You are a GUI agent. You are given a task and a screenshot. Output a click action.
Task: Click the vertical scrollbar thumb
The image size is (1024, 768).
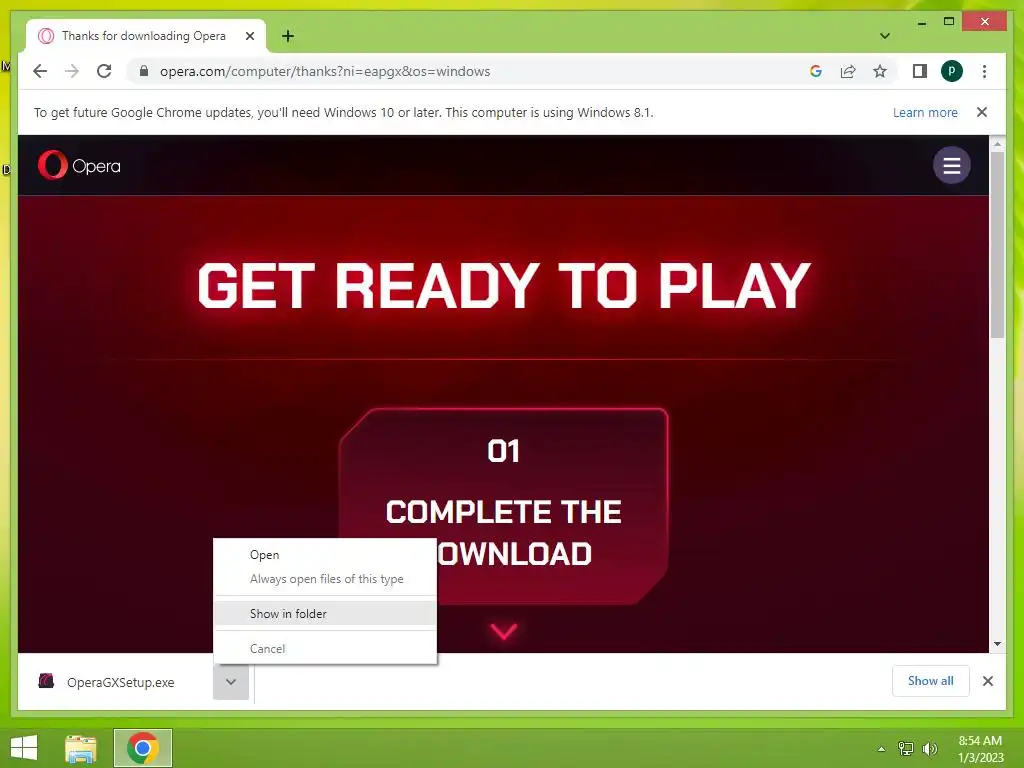[997, 245]
